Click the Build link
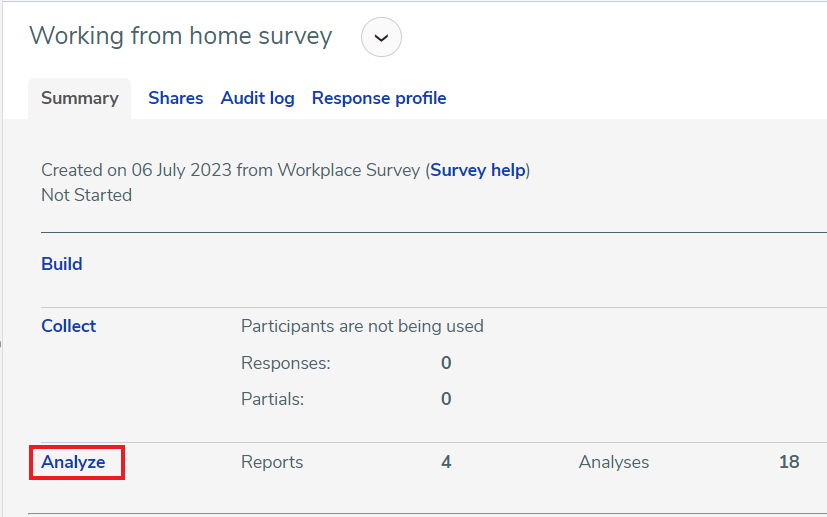This screenshot has height=517, width=827. (62, 264)
